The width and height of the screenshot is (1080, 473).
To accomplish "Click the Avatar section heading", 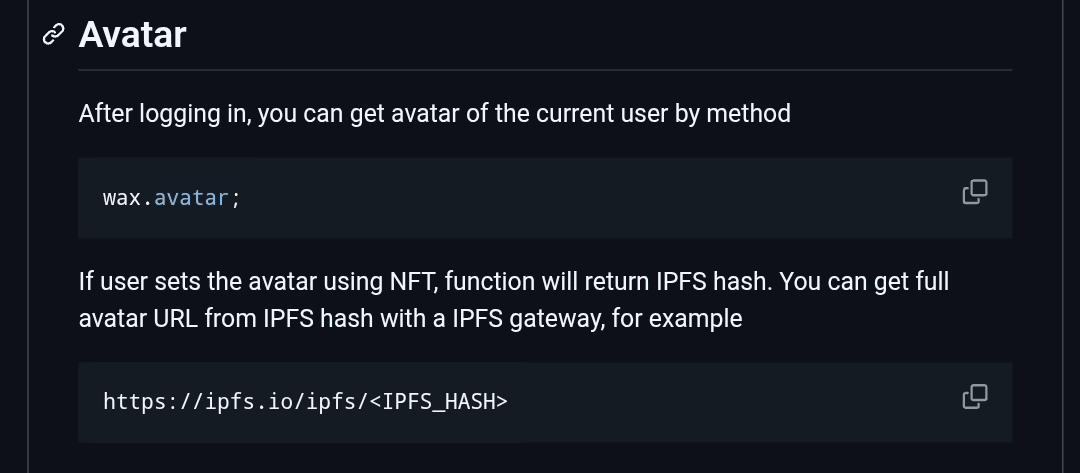I will pyautogui.click(x=132, y=34).
